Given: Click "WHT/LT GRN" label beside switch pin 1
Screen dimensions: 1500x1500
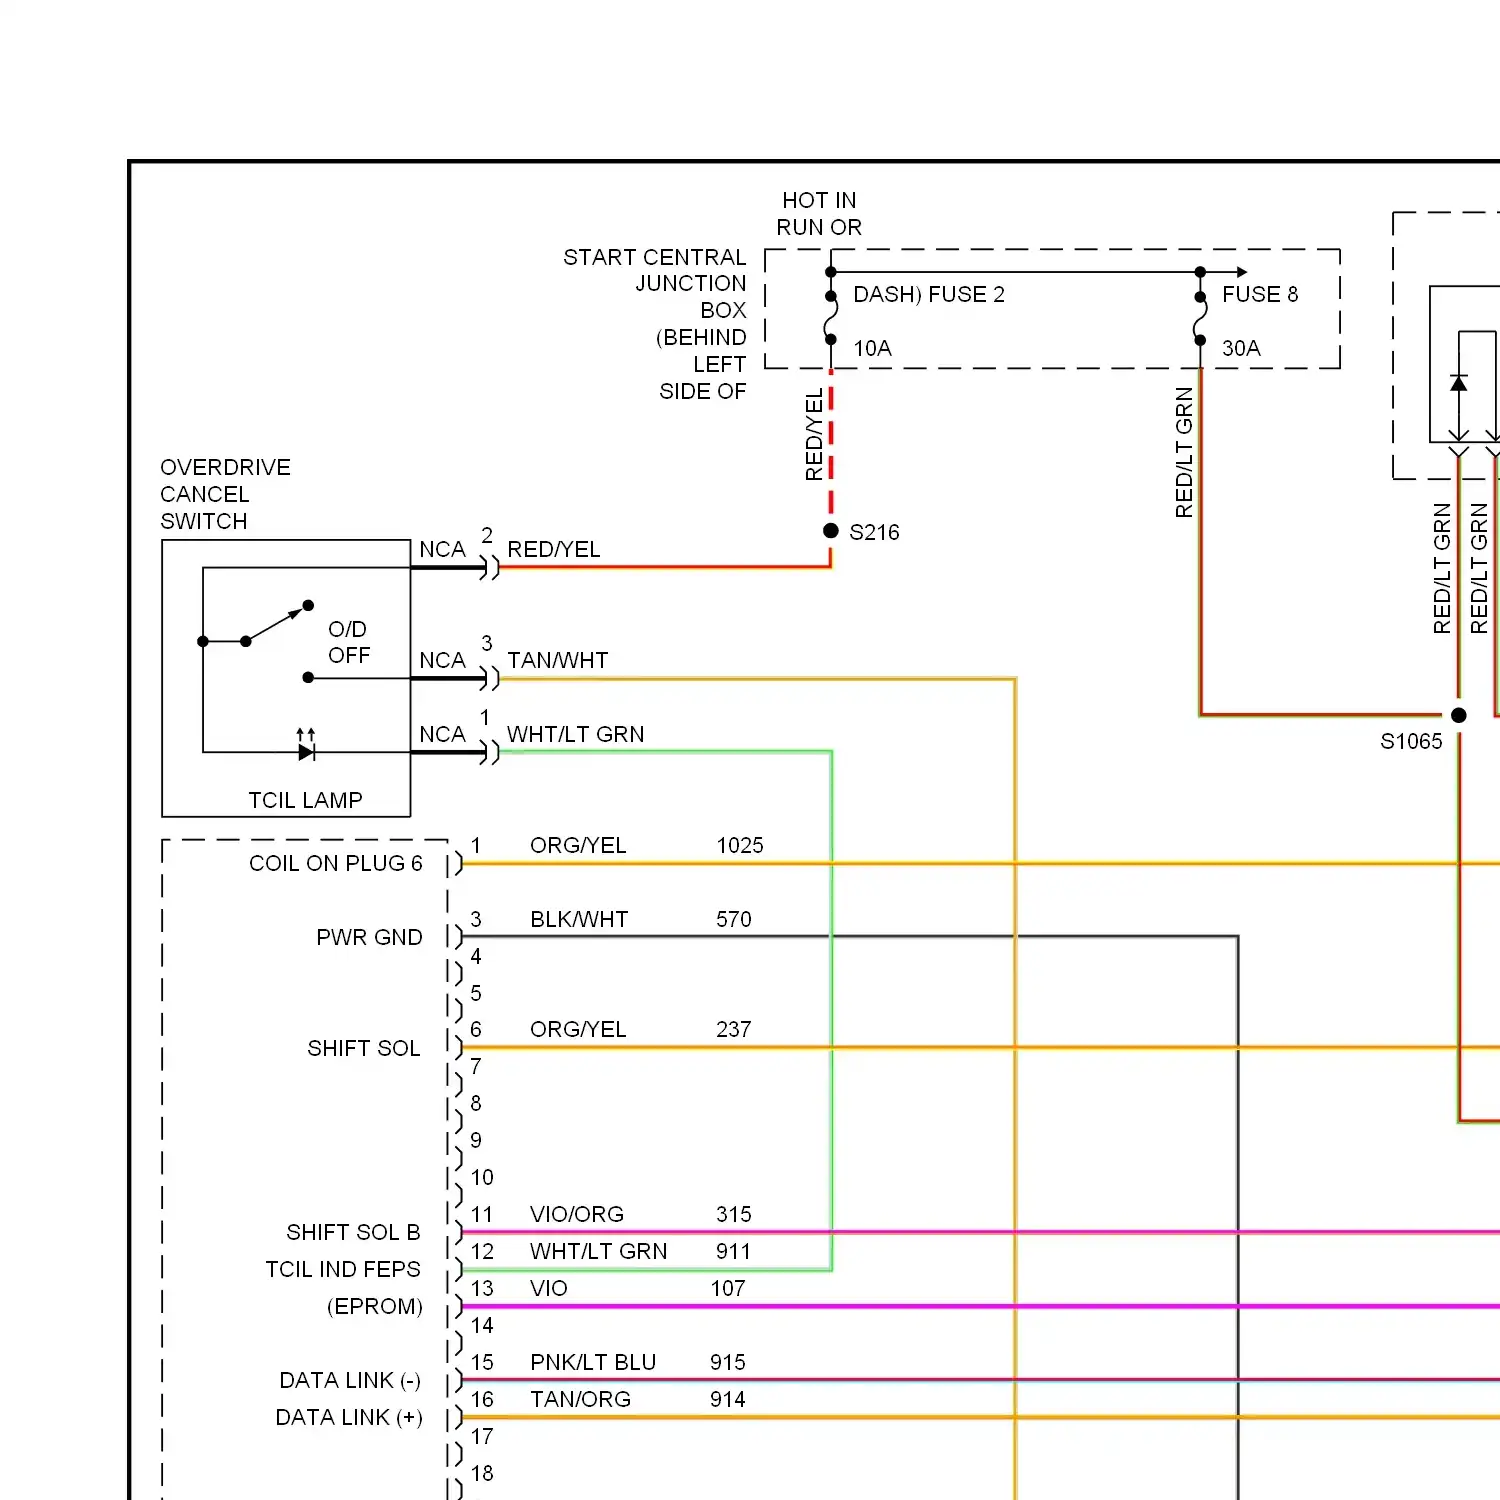Looking at the screenshot, I should click(576, 734).
